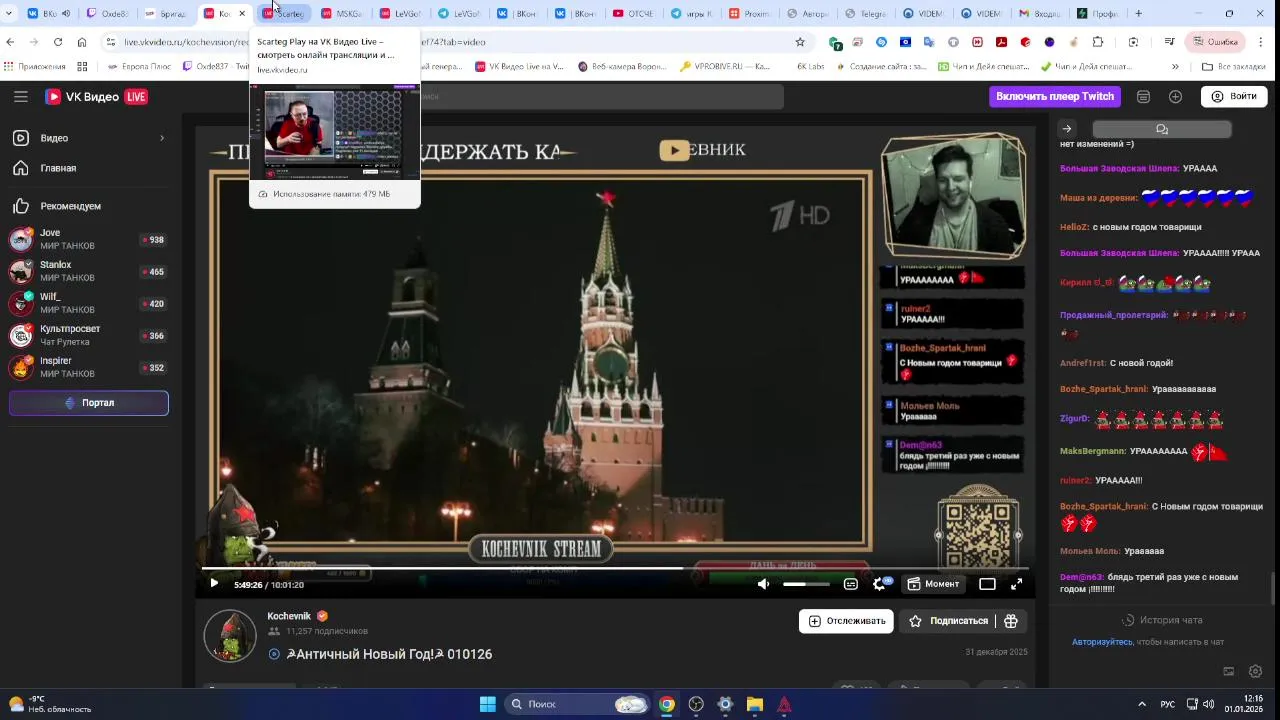The width and height of the screenshot is (1280, 720).
Task: Open the Jove channel in recommendations
Action: [x=88, y=239]
